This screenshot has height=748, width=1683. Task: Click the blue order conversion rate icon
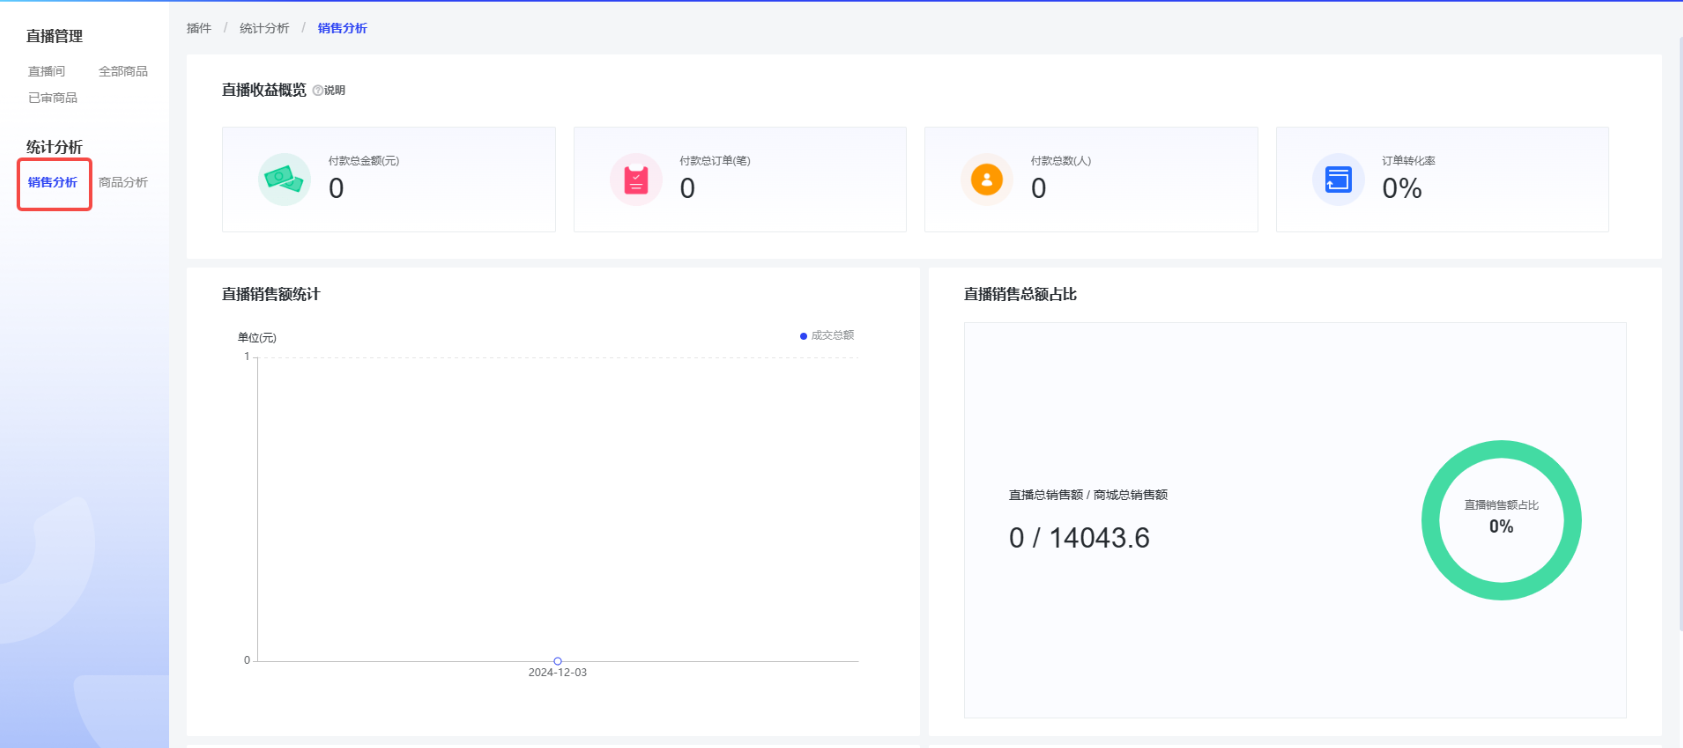pyautogui.click(x=1338, y=180)
